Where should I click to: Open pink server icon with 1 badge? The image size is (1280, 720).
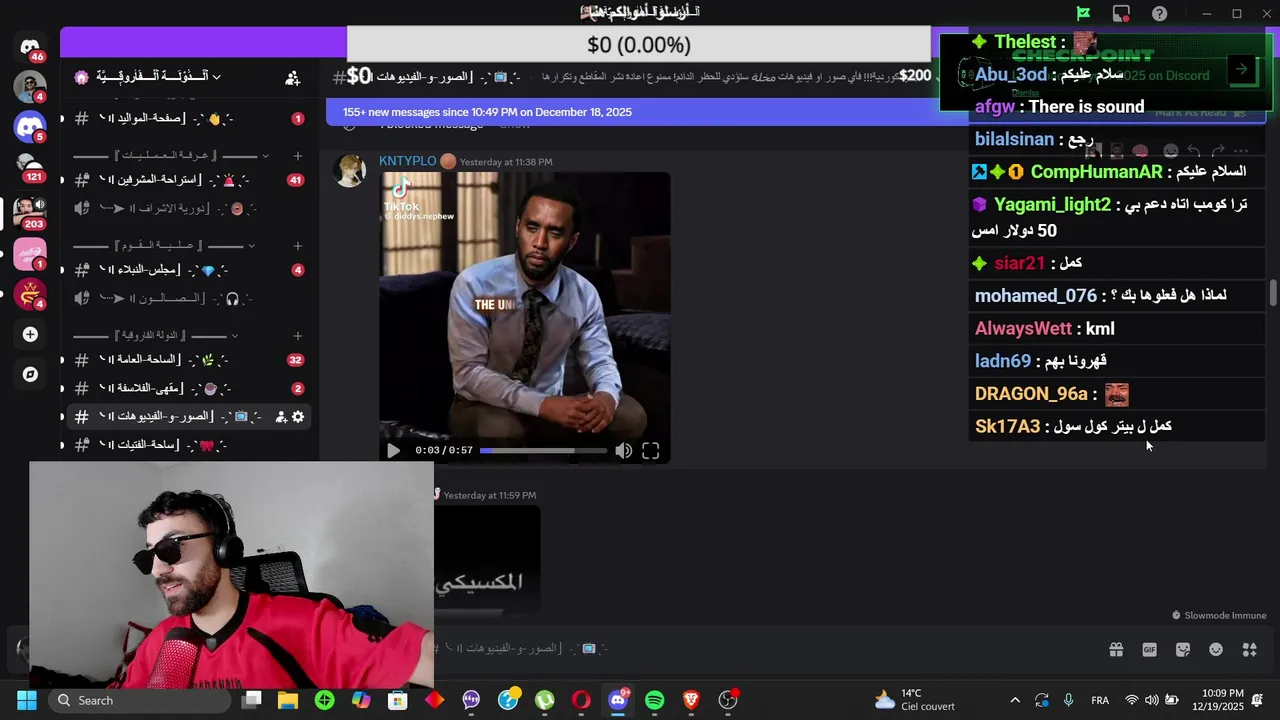[30, 254]
